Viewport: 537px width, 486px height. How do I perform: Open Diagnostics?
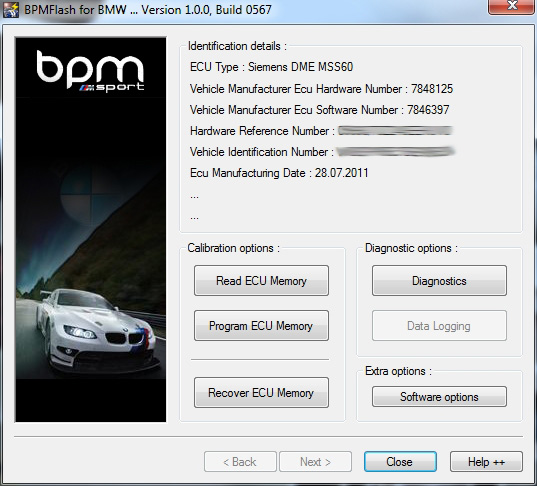click(x=439, y=281)
